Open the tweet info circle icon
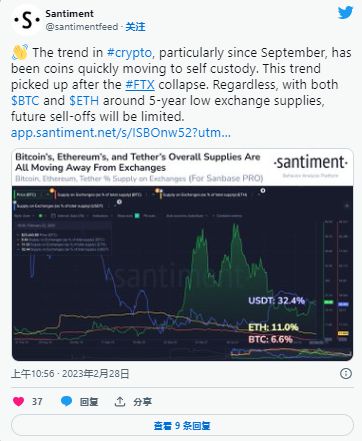 [x=346, y=373]
